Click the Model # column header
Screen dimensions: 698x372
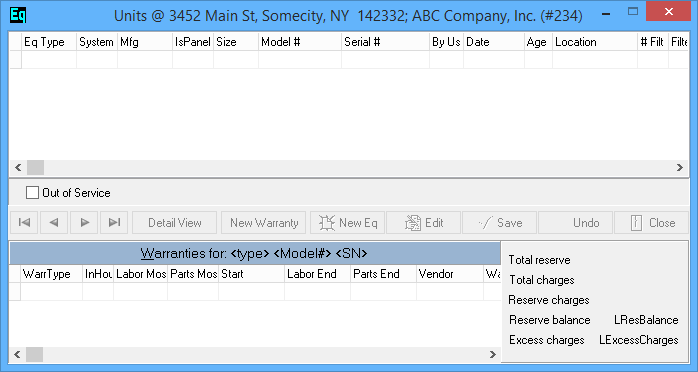[x=300, y=42]
